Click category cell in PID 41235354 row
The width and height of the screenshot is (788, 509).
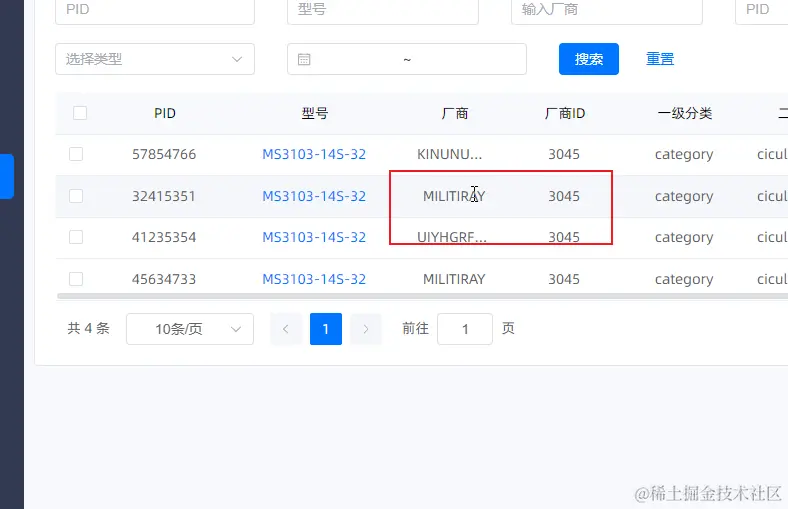click(x=684, y=237)
